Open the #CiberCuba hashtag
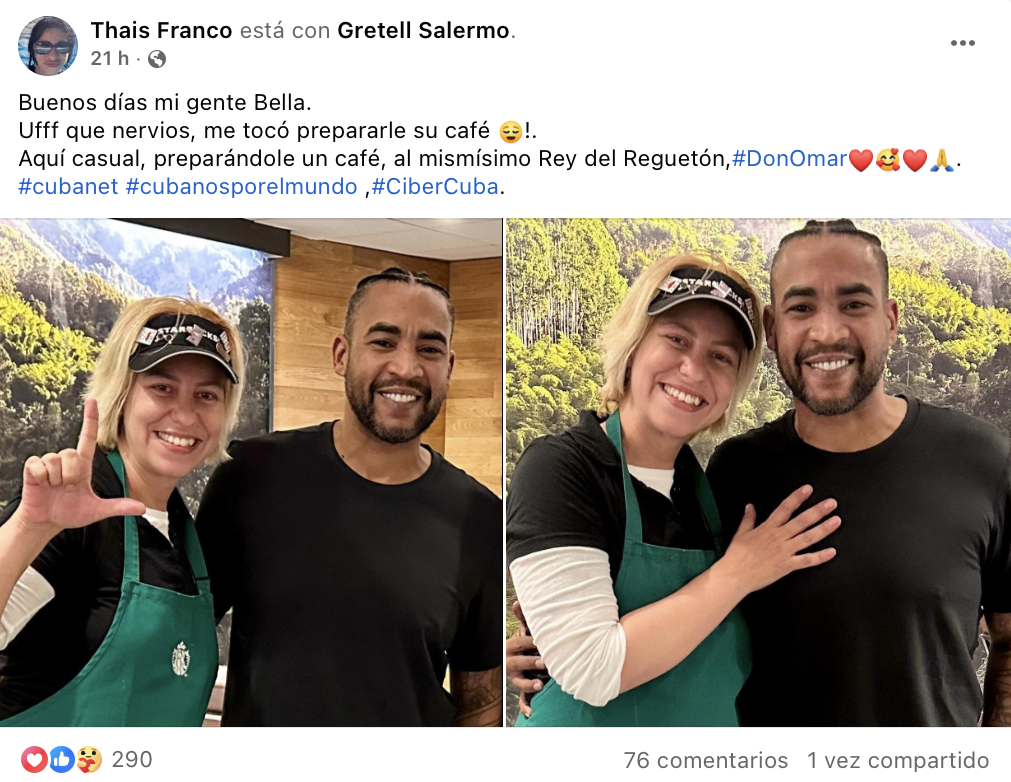 click(434, 186)
